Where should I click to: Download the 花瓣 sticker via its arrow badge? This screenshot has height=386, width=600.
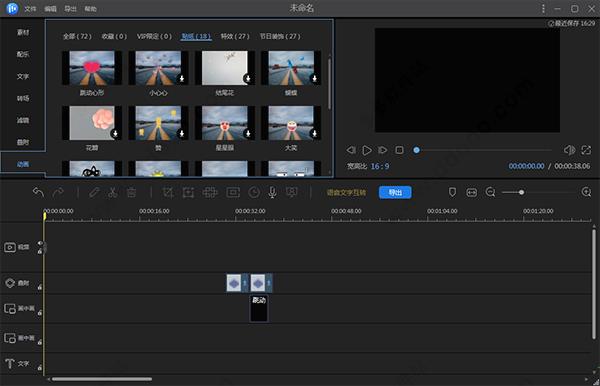[115, 133]
